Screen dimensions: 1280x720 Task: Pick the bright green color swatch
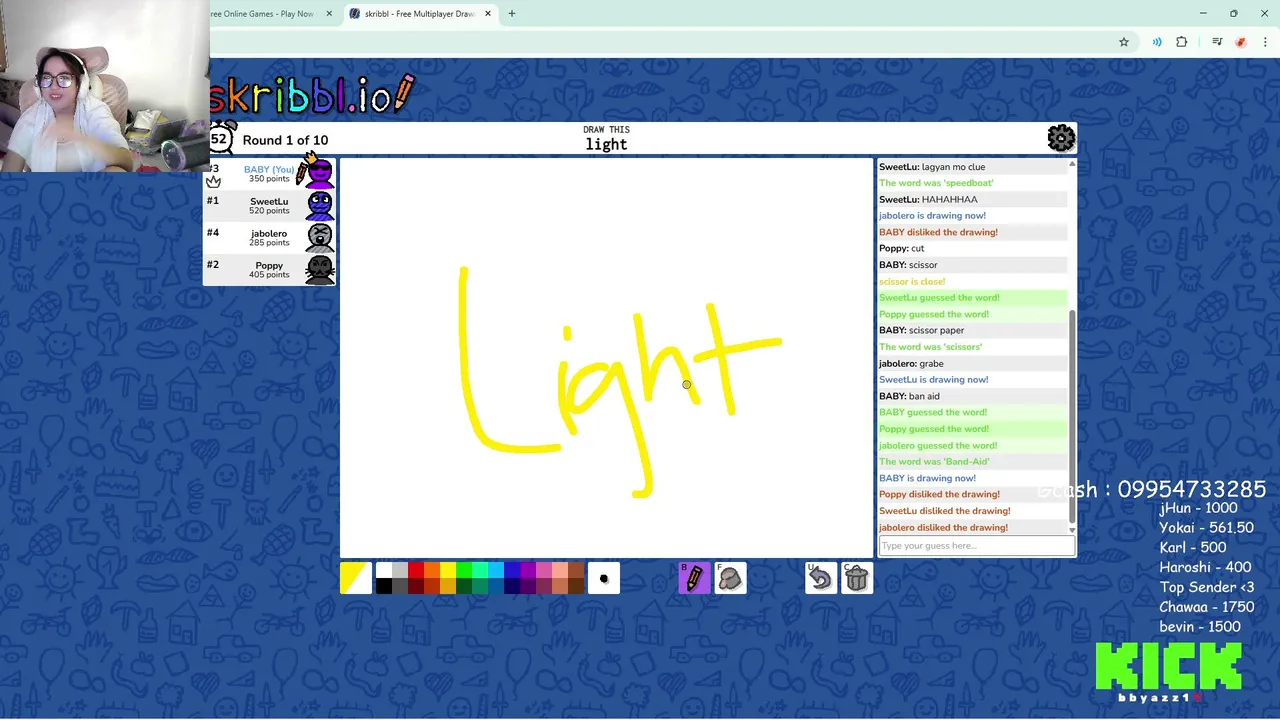pyautogui.click(x=464, y=570)
